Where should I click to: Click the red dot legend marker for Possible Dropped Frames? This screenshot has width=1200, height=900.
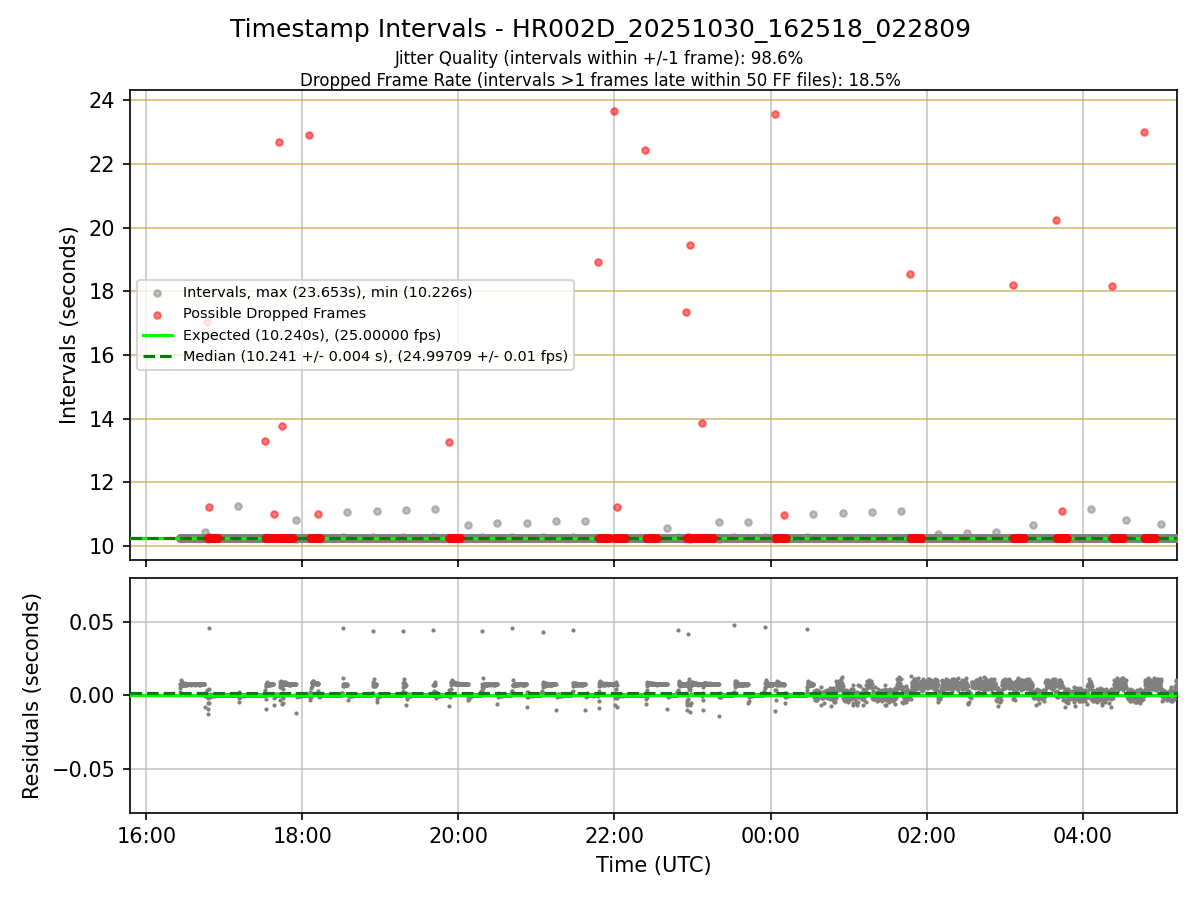(157, 314)
